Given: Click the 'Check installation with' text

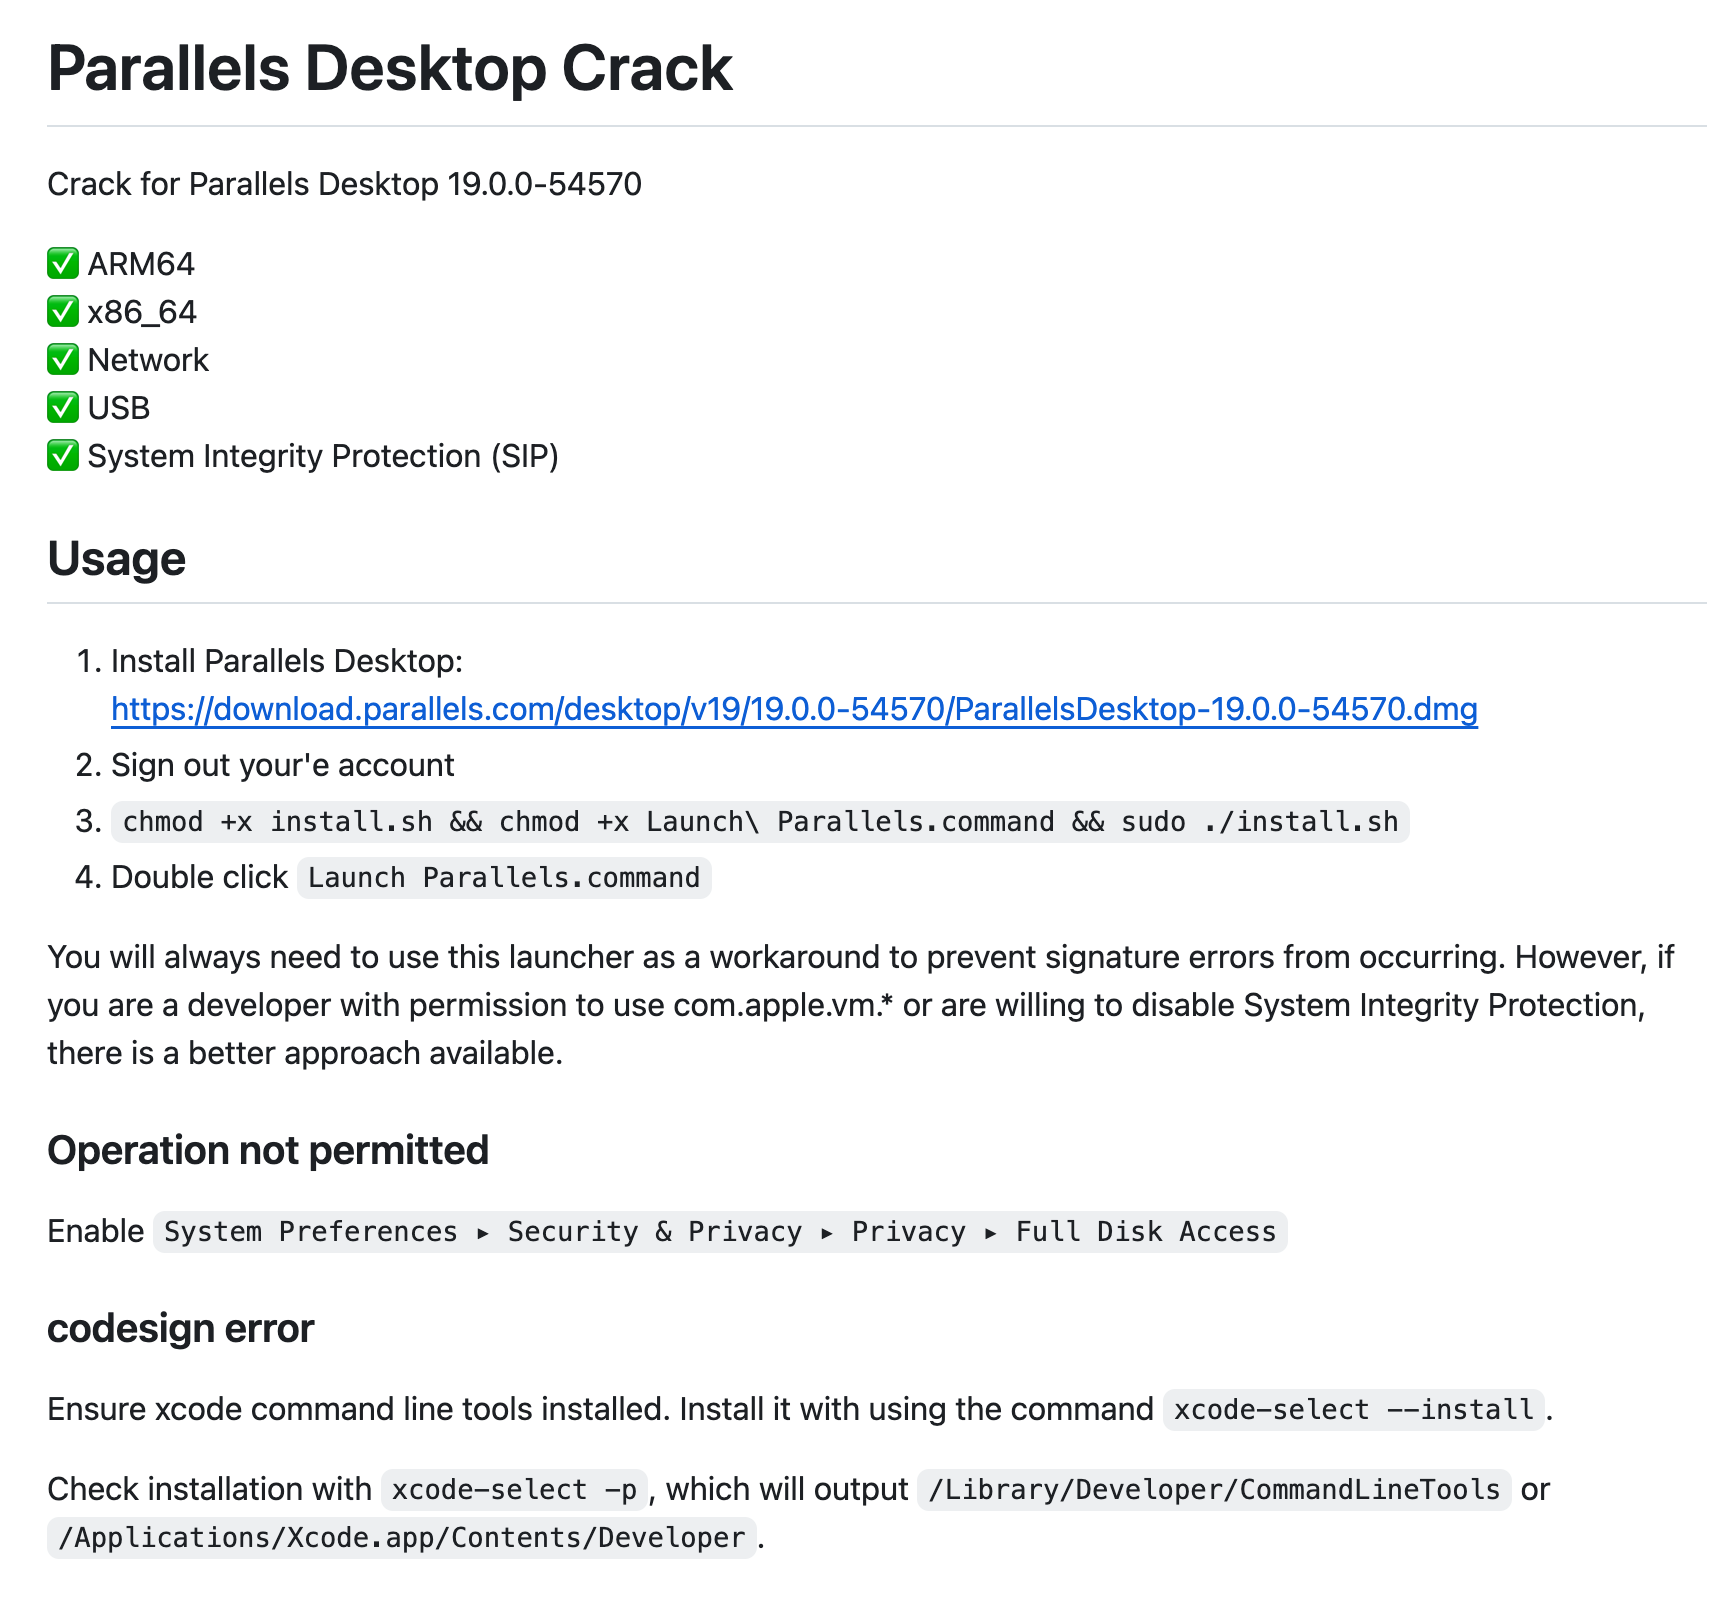Looking at the screenshot, I should (x=209, y=1489).
